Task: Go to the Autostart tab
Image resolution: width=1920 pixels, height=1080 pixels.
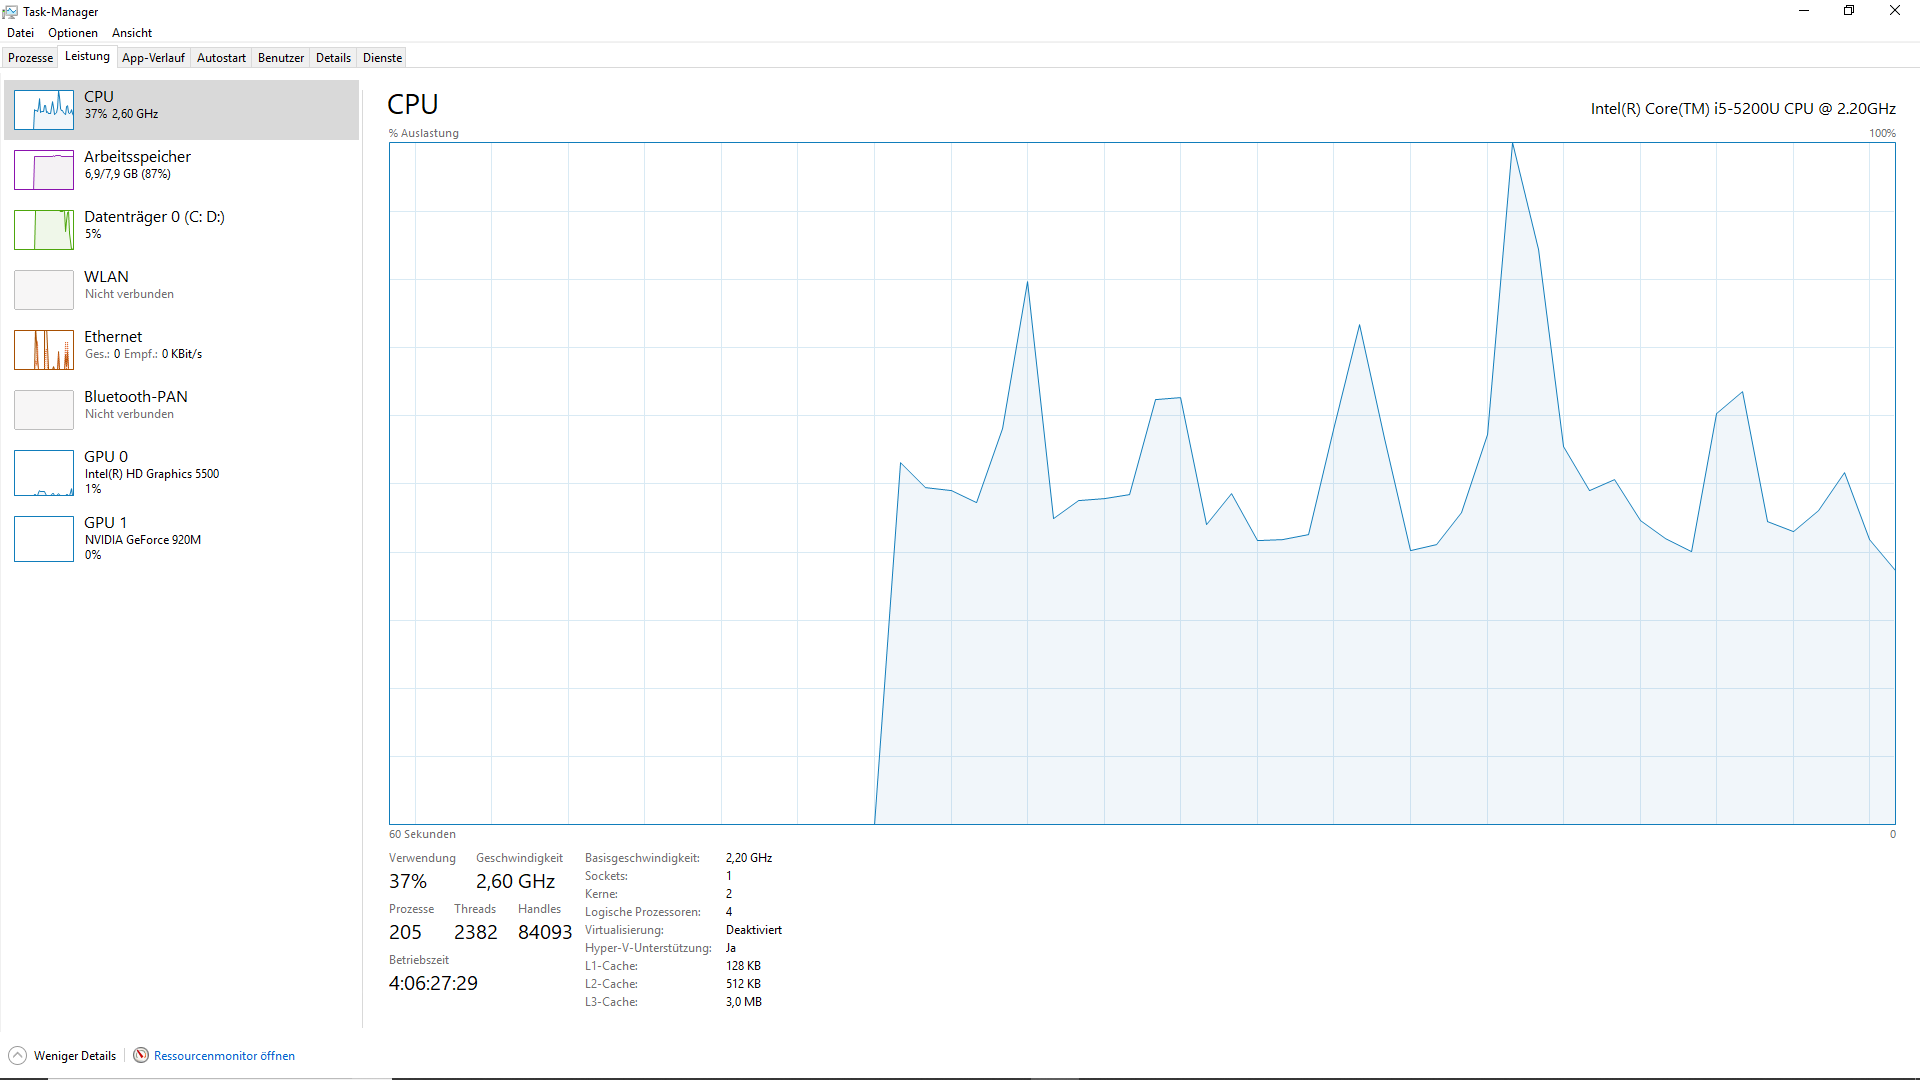Action: [x=221, y=58]
